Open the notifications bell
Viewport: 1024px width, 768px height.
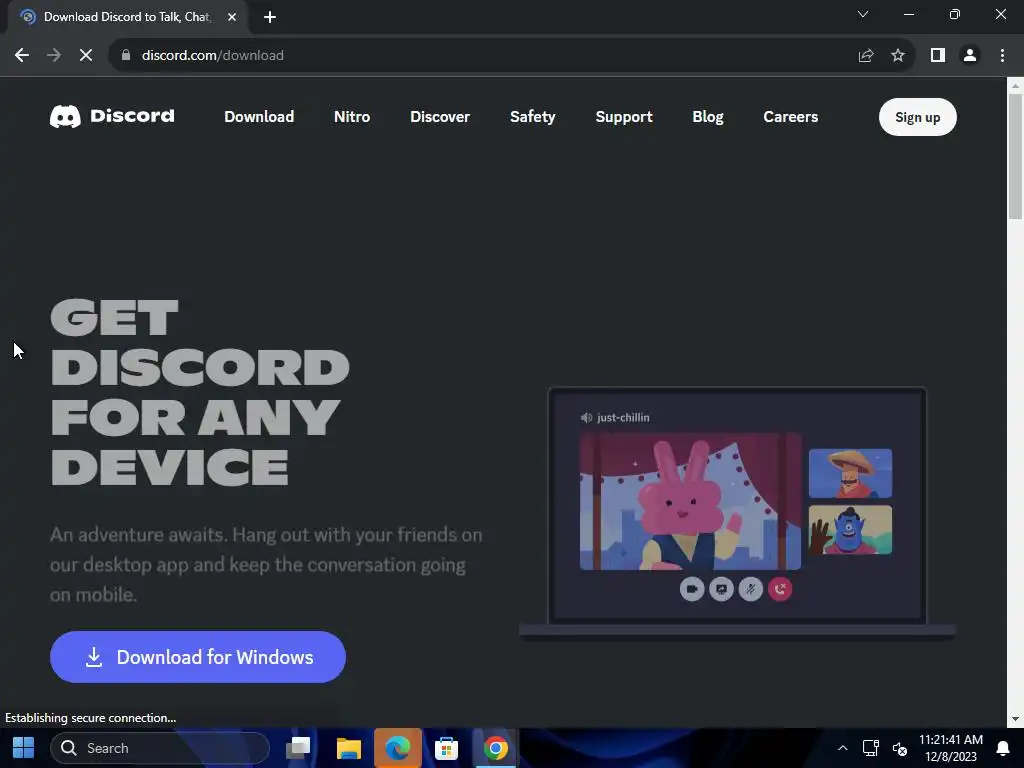coord(1002,748)
